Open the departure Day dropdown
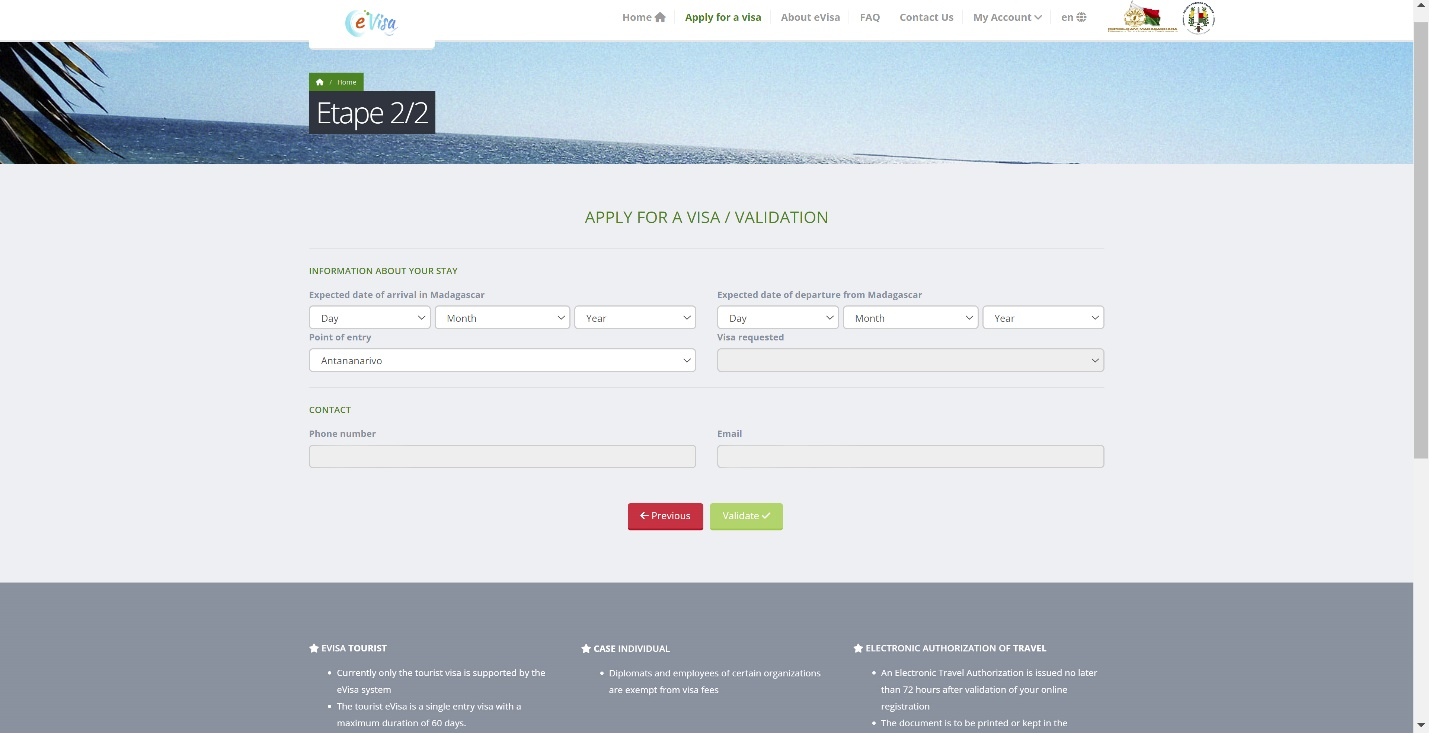The width and height of the screenshot is (1429, 733). pyautogui.click(x=777, y=318)
